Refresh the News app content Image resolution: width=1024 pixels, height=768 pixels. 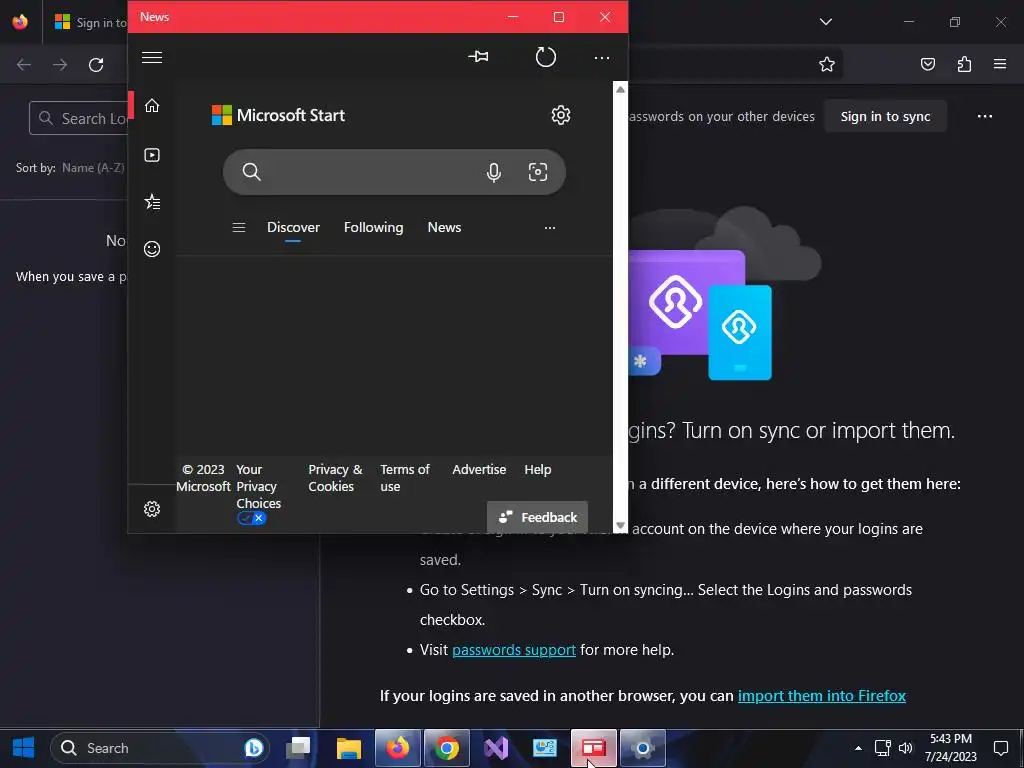(x=546, y=57)
